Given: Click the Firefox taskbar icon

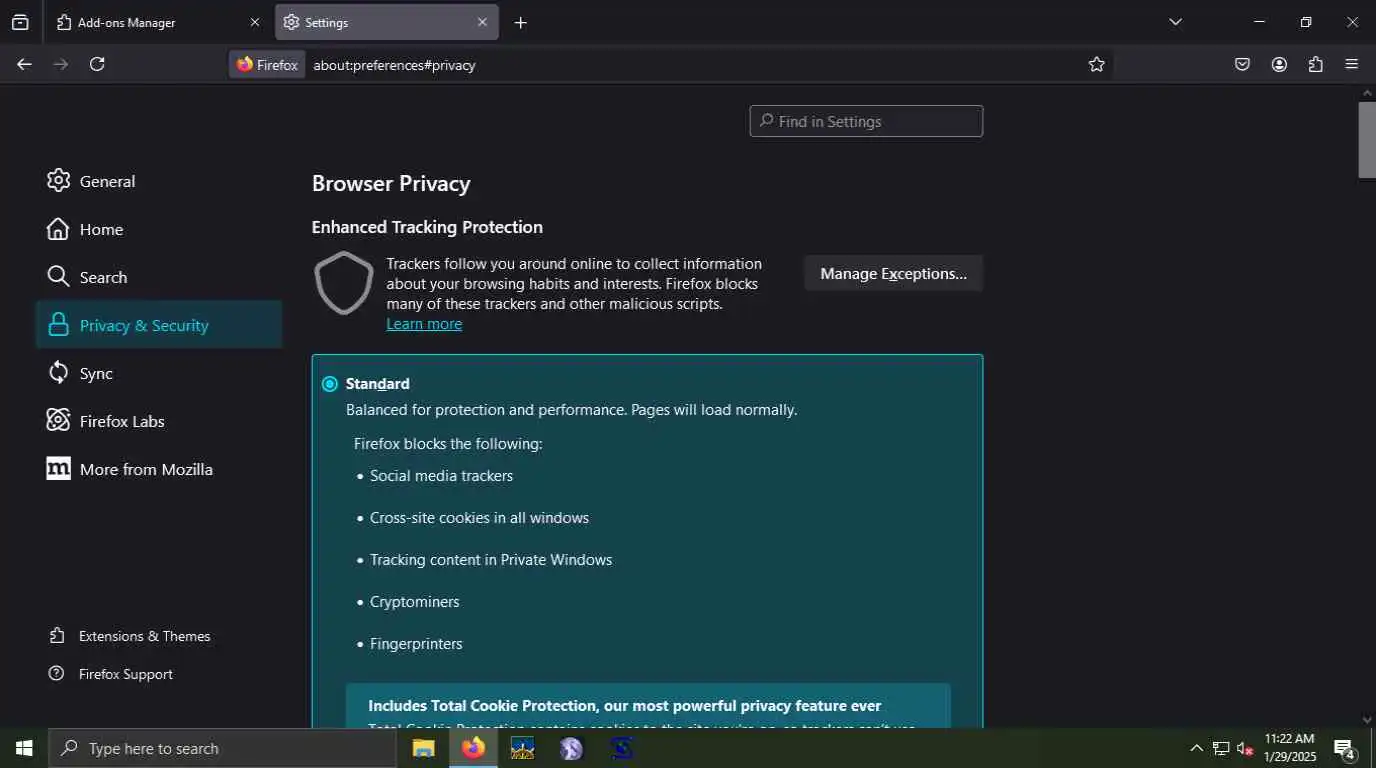Looking at the screenshot, I should 473,748.
